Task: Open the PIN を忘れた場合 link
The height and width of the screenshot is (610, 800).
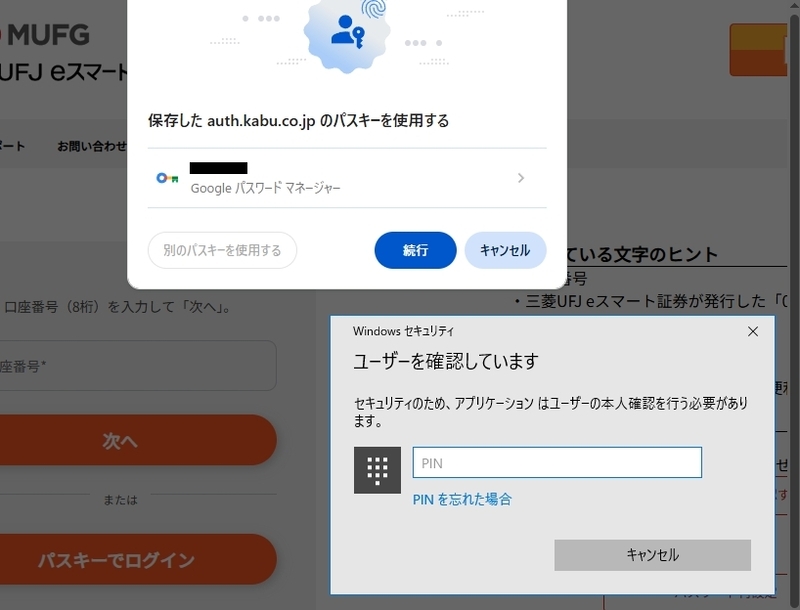Action: tap(462, 499)
